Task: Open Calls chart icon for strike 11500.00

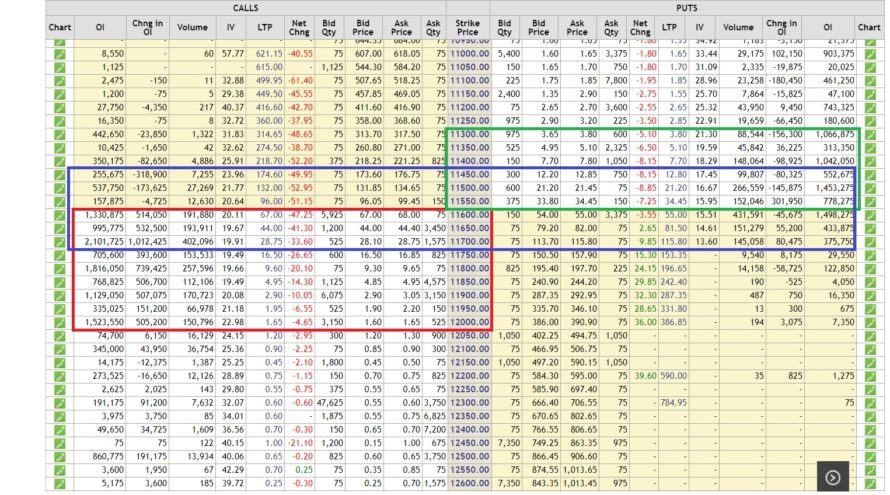Action: (x=60, y=188)
